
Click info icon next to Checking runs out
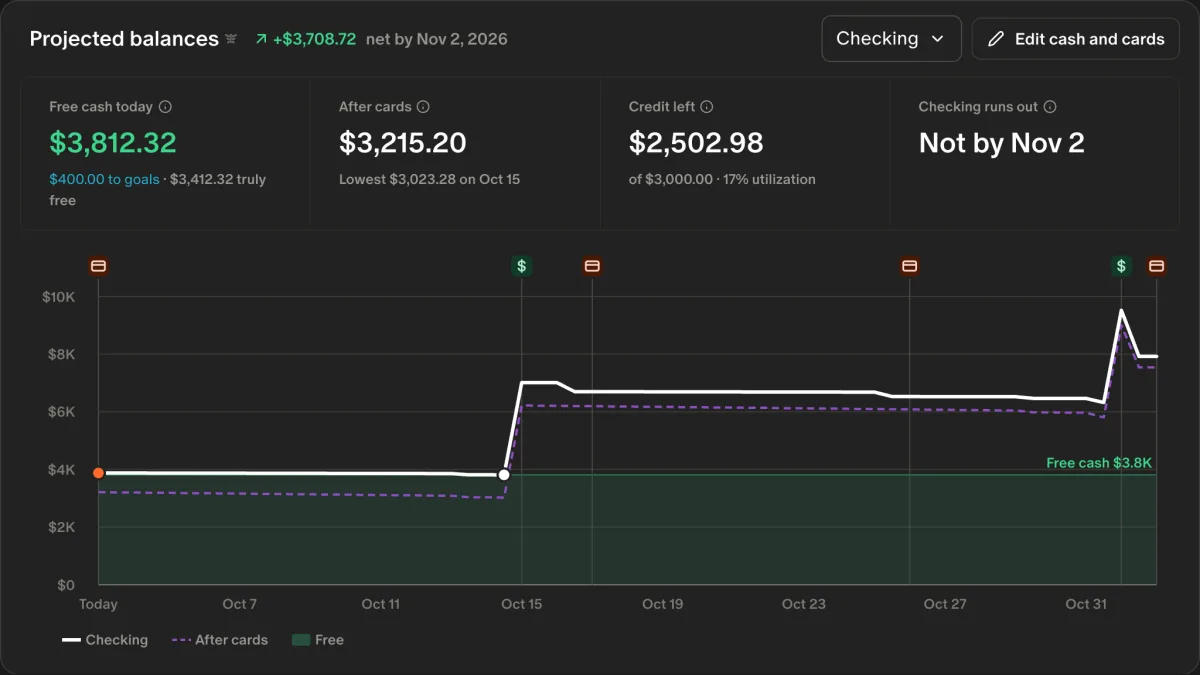tap(1050, 107)
